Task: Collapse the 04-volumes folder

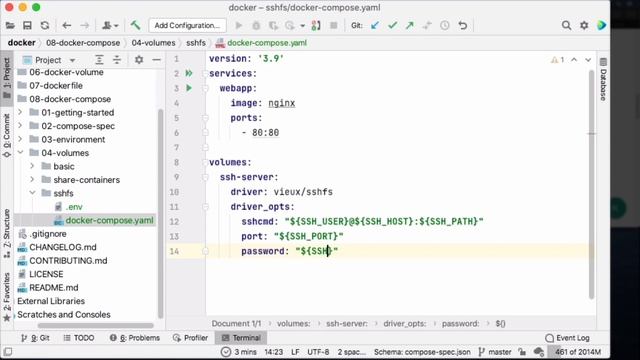Action: pyautogui.click(x=20, y=153)
